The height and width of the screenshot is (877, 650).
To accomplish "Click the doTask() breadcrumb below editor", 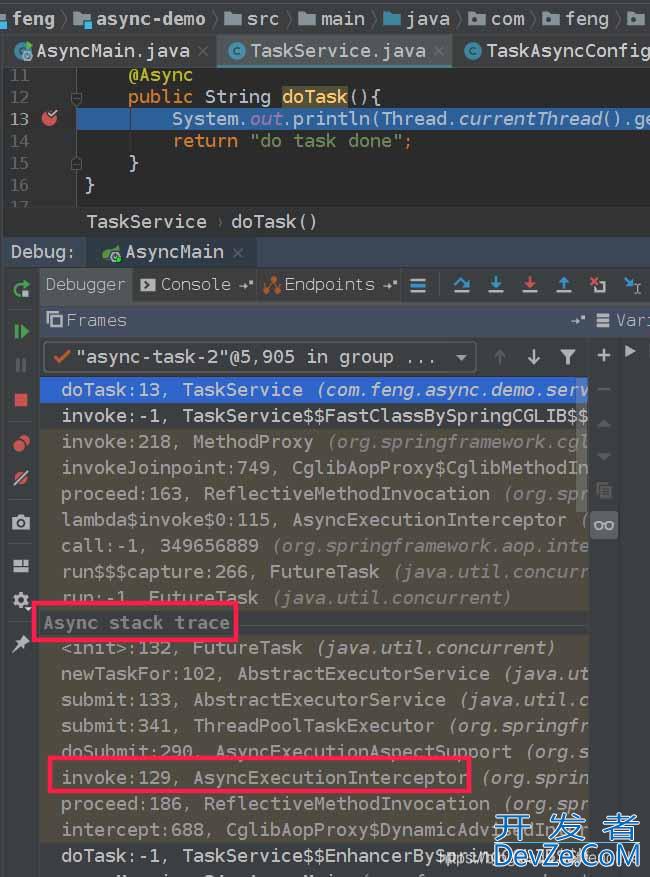I will (x=274, y=222).
